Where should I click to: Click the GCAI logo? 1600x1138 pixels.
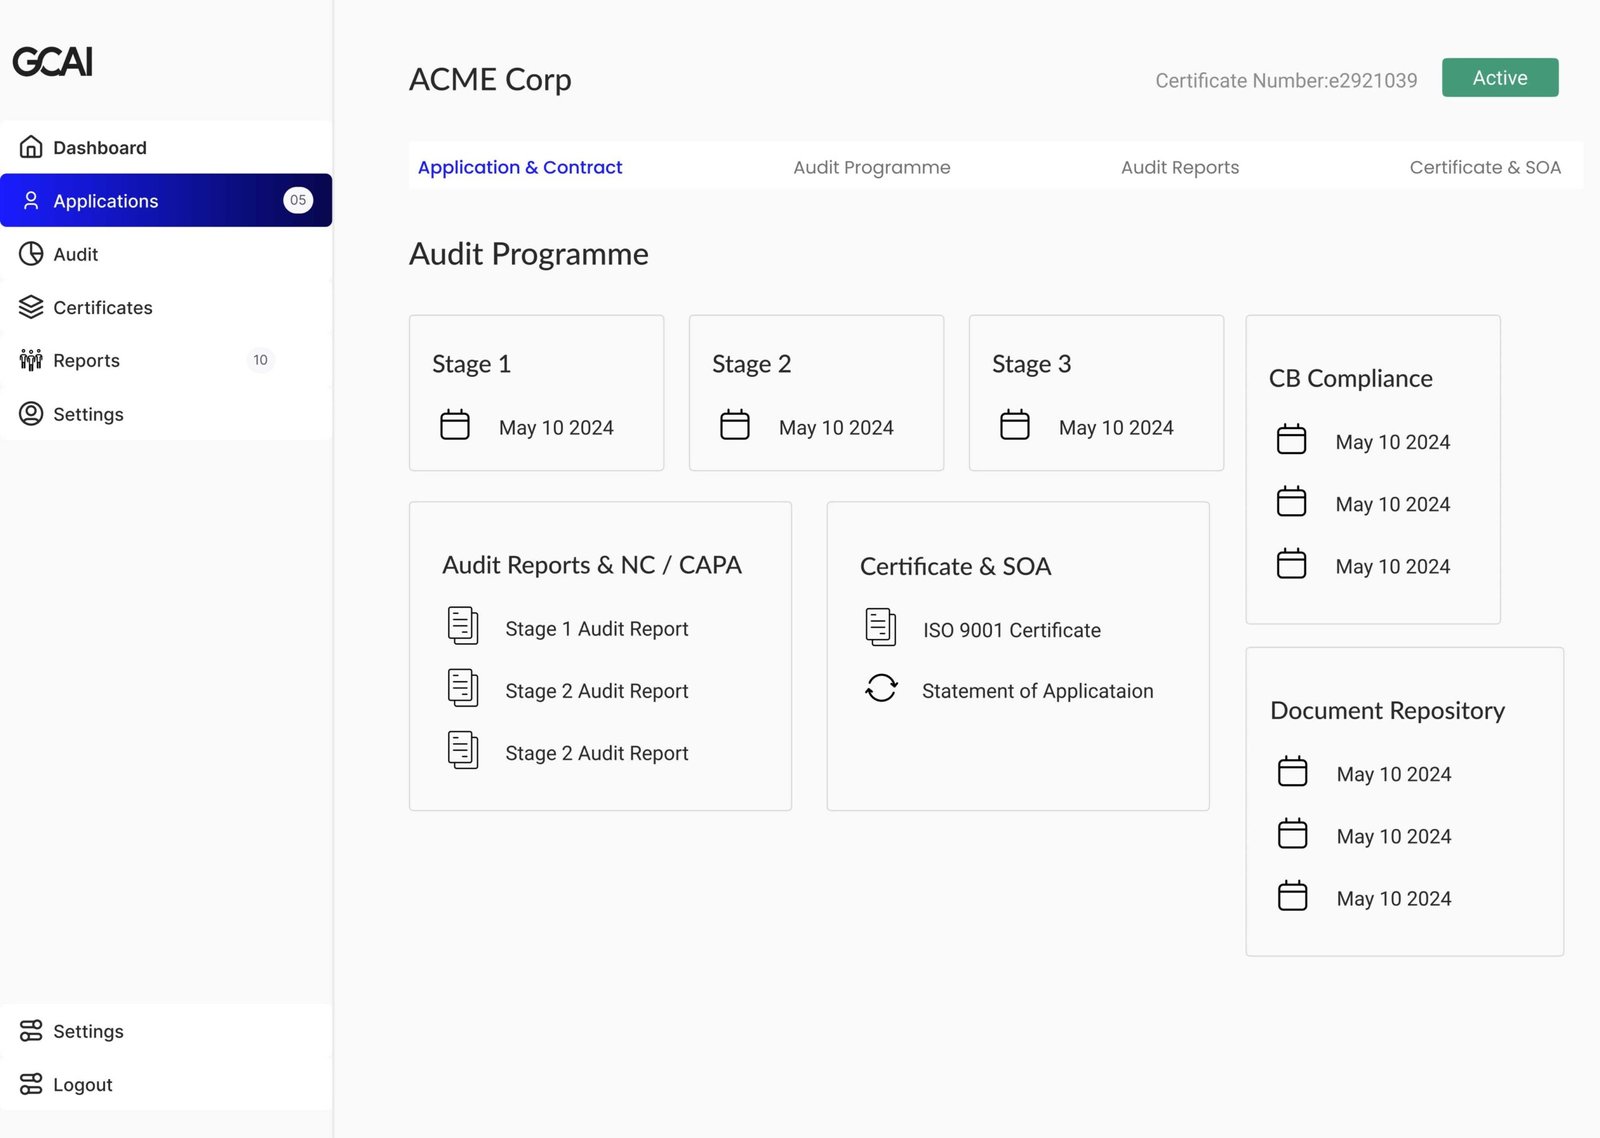[x=53, y=62]
